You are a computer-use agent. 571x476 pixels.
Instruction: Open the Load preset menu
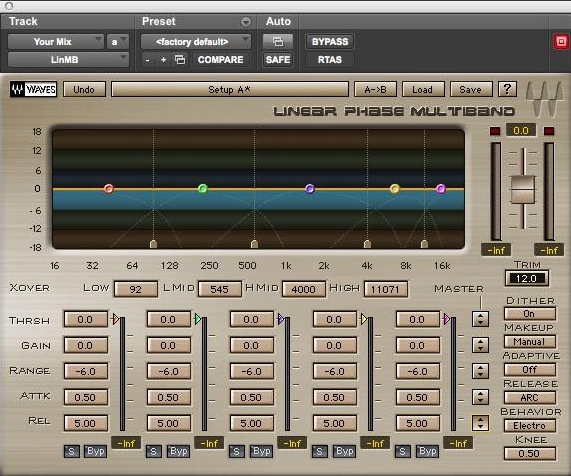423,89
